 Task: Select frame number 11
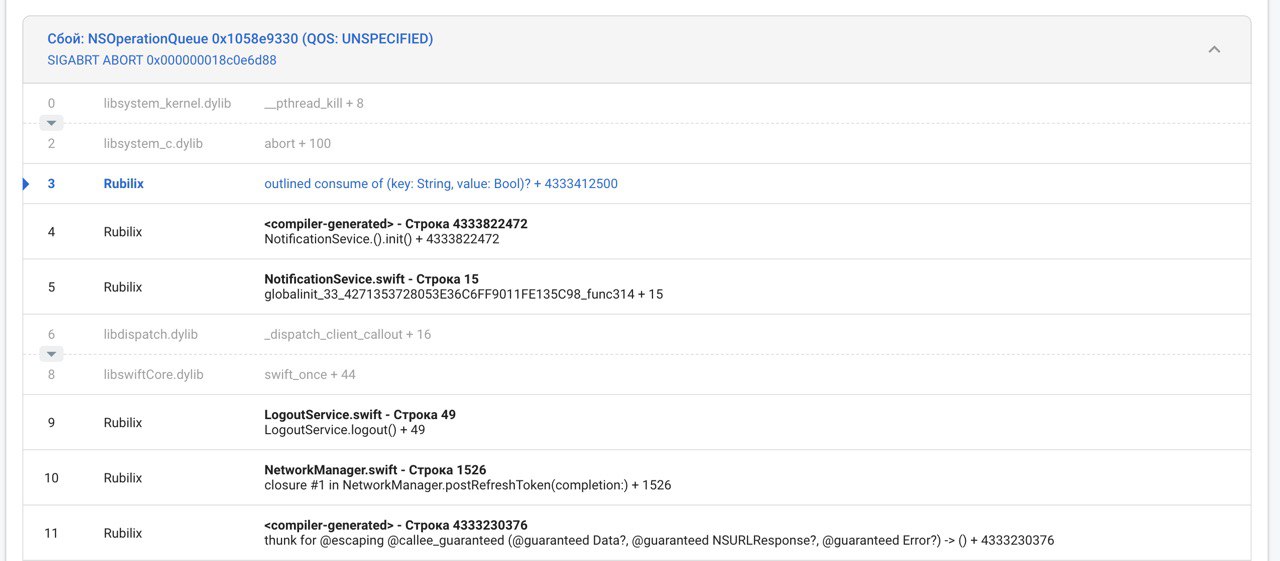pos(51,533)
